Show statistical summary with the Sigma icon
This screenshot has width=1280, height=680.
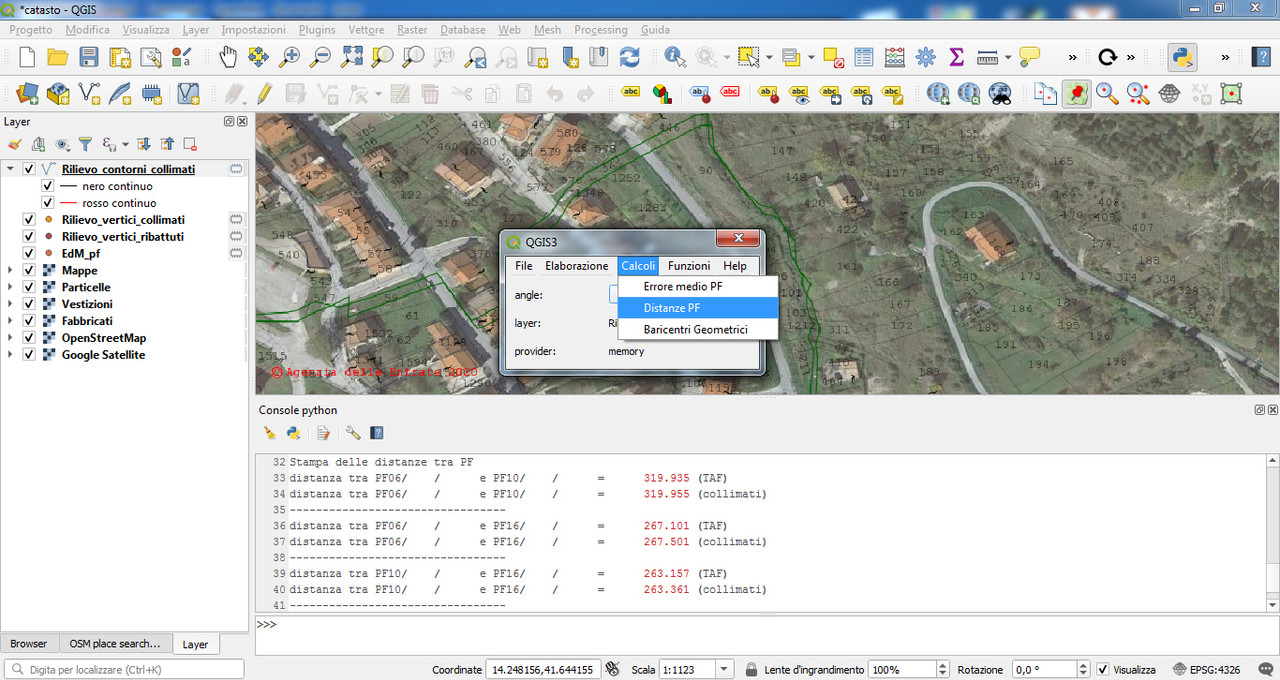click(x=956, y=57)
